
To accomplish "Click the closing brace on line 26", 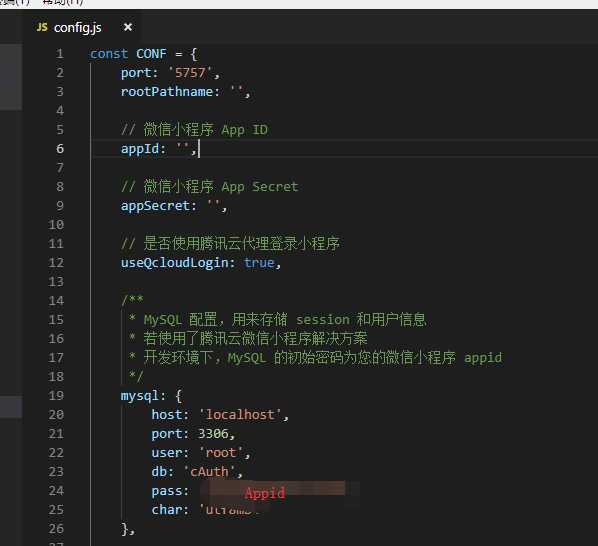I will (124, 528).
